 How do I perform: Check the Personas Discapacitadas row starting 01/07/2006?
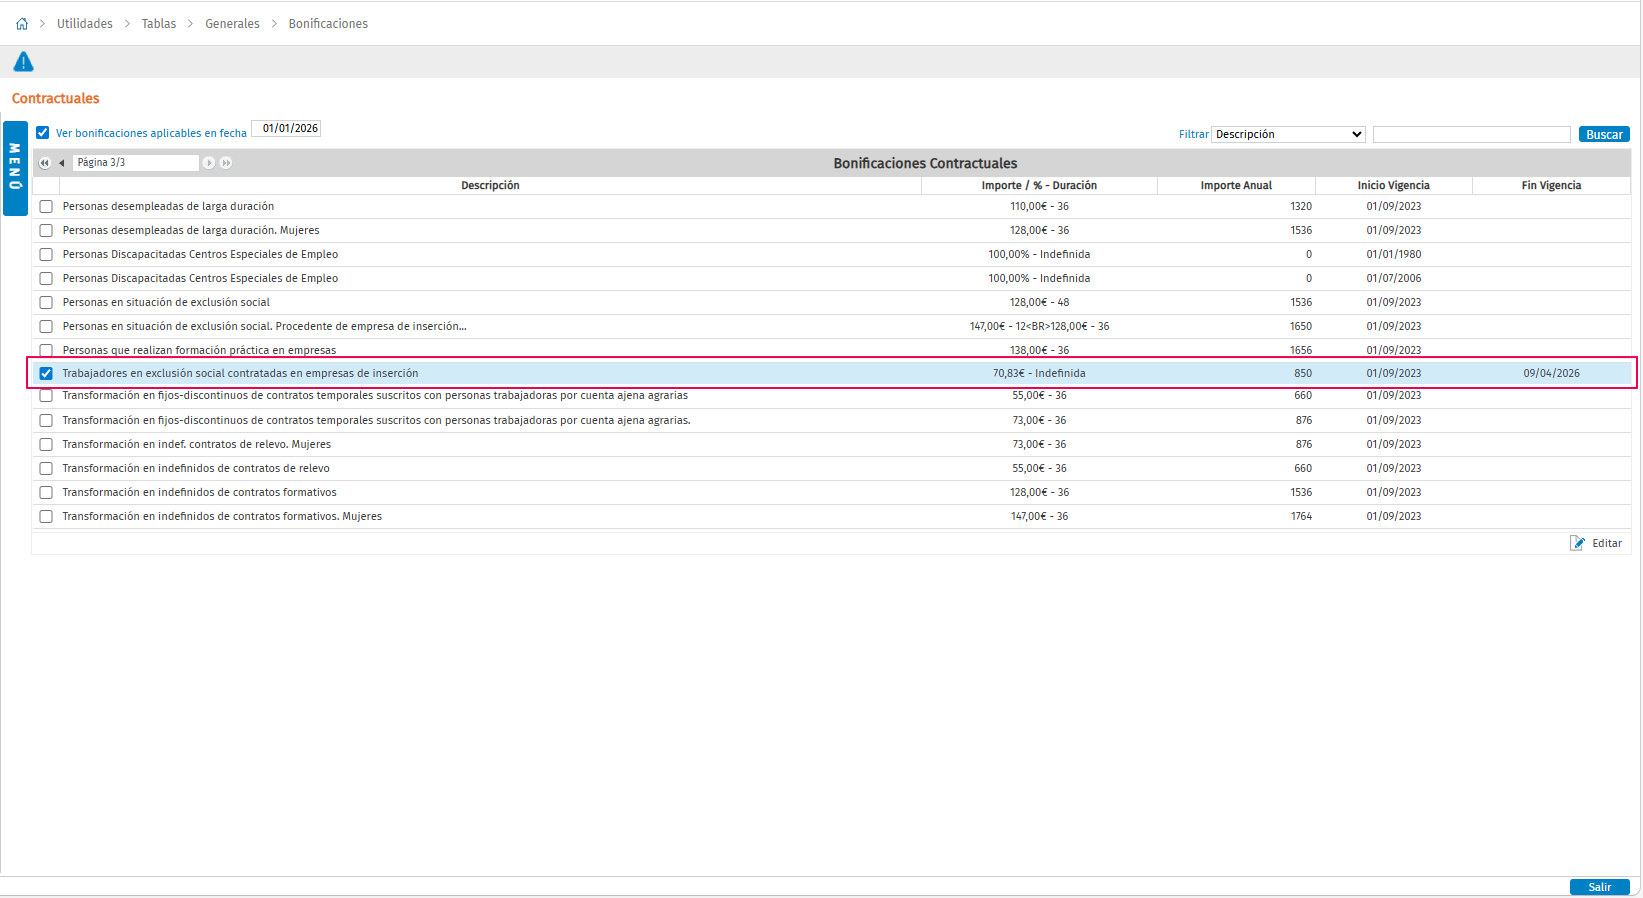tap(46, 279)
